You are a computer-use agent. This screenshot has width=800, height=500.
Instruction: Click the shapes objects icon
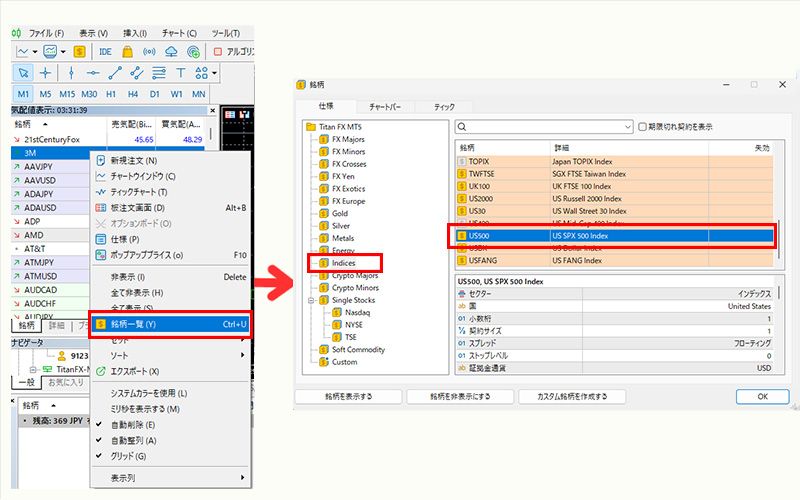[x=202, y=73]
